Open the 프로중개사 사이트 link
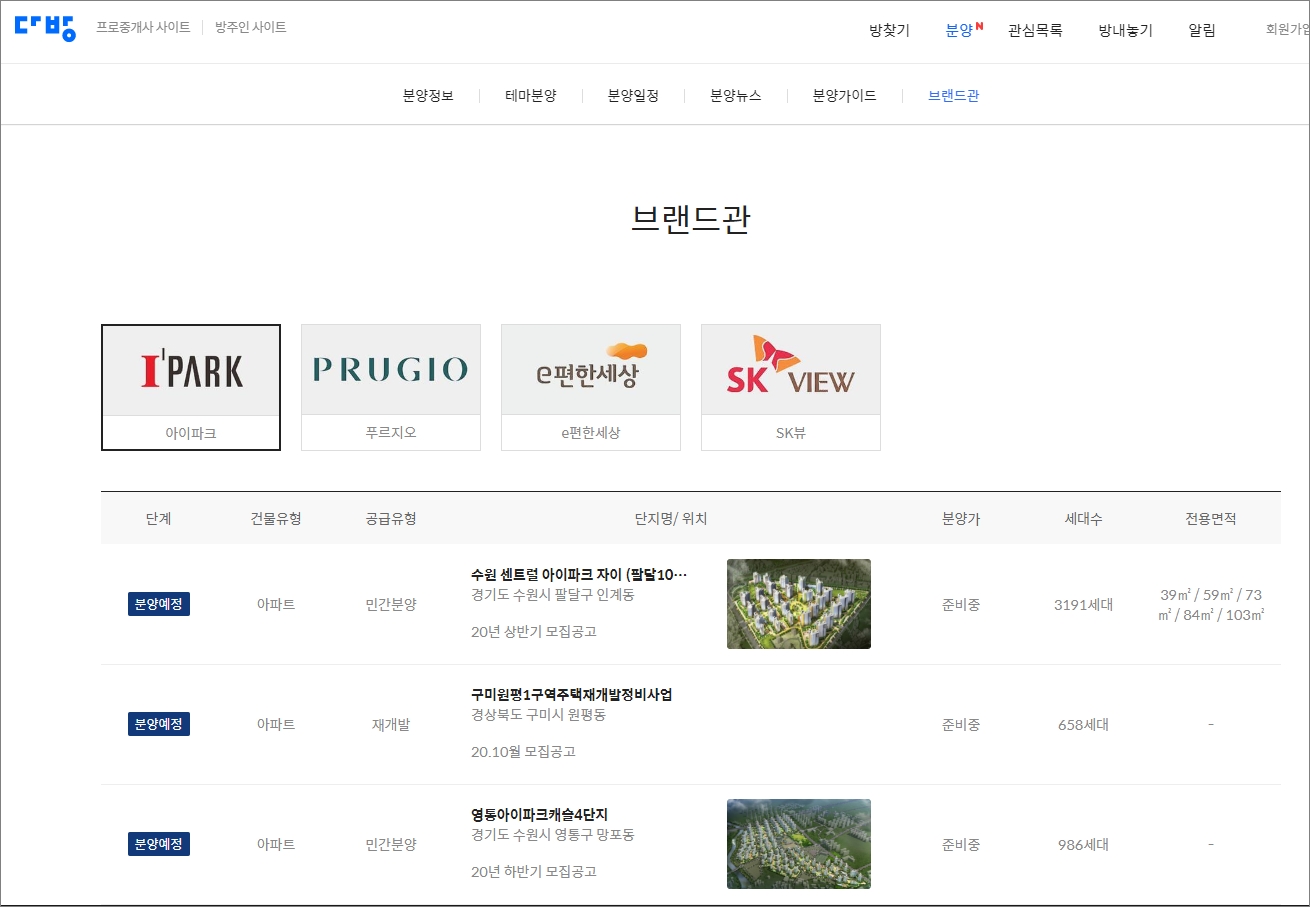Screen dimensions: 1310x907 click(143, 28)
